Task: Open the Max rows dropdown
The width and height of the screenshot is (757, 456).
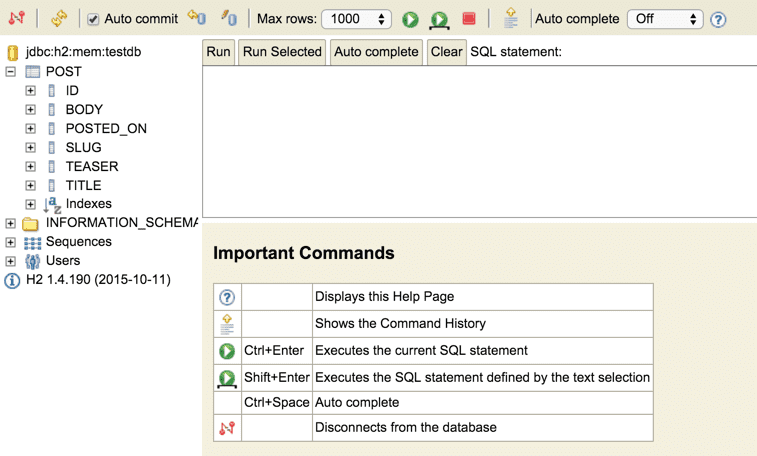Action: point(356,19)
